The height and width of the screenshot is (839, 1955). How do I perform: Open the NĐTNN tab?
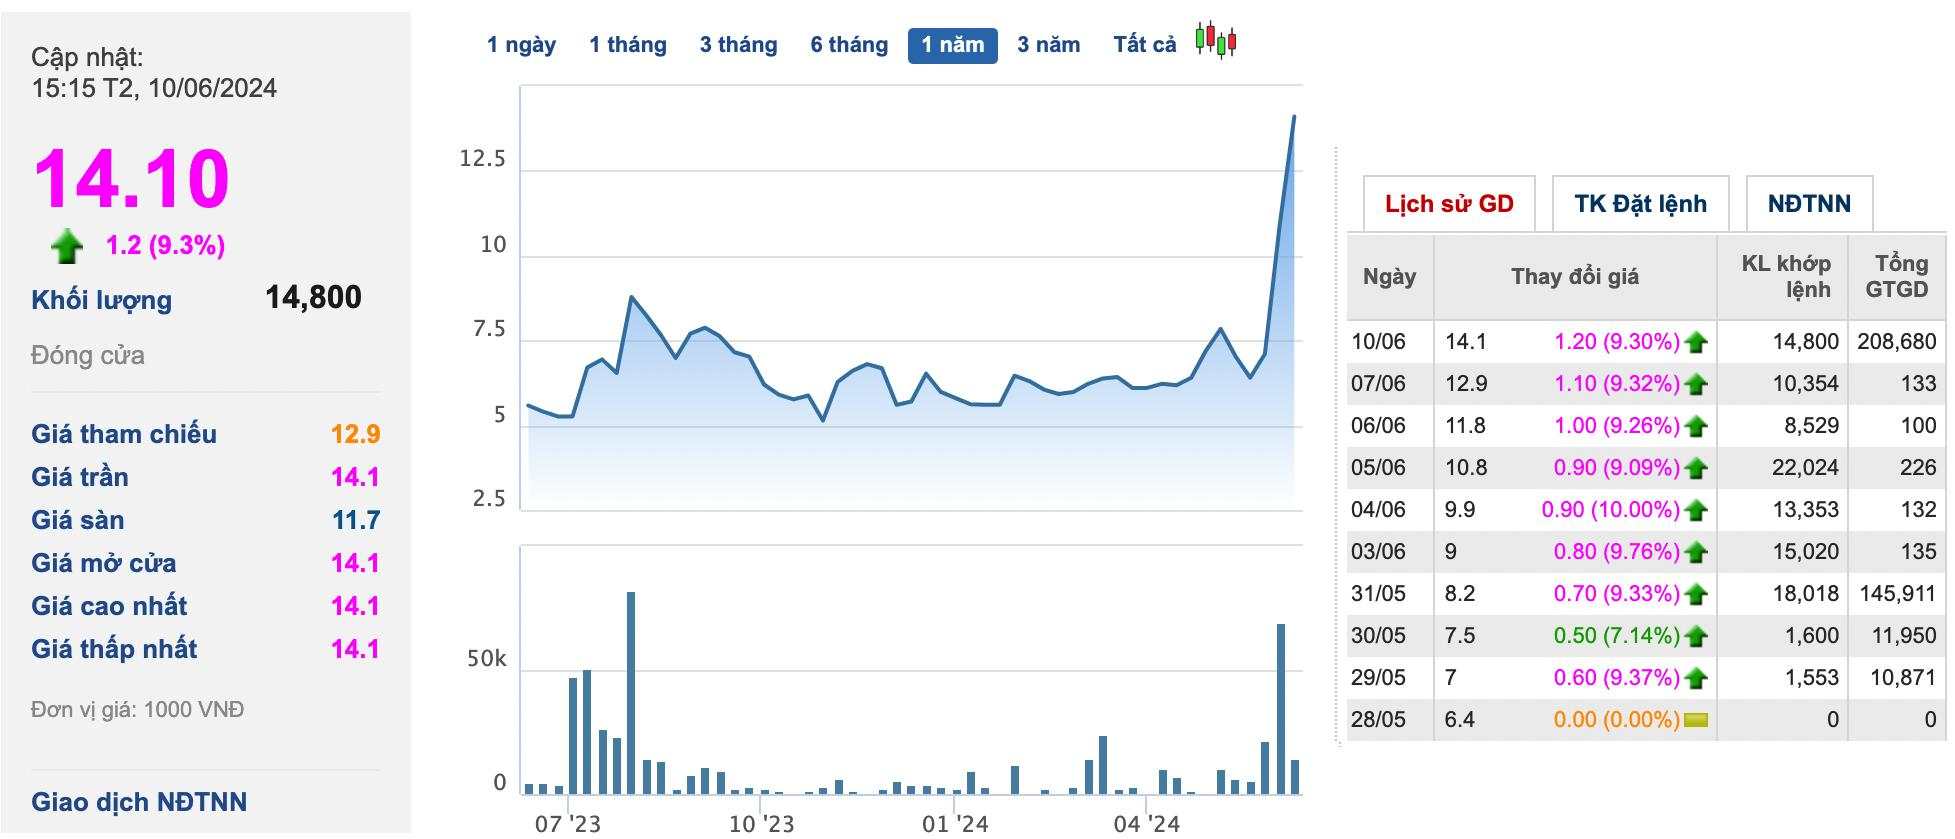(1809, 204)
